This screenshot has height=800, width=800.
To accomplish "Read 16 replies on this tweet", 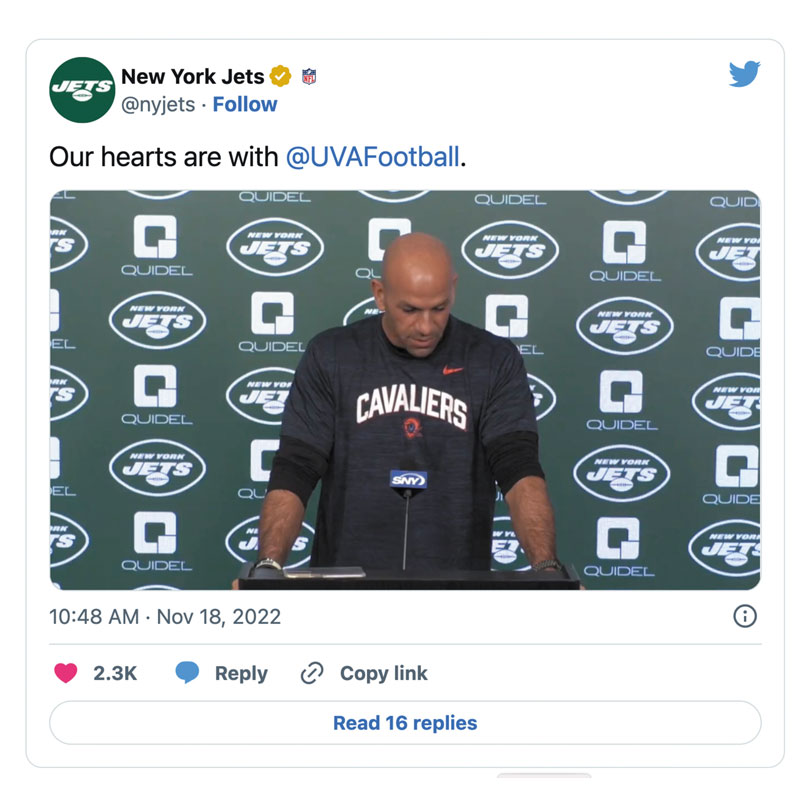I will [x=405, y=723].
